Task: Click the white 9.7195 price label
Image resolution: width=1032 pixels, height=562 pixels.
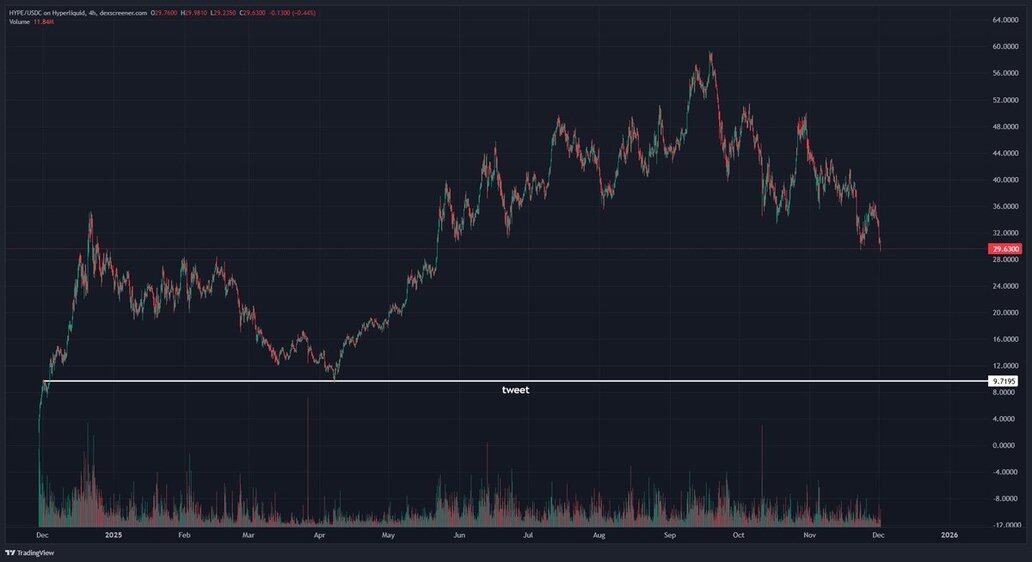Action: (x=1003, y=381)
